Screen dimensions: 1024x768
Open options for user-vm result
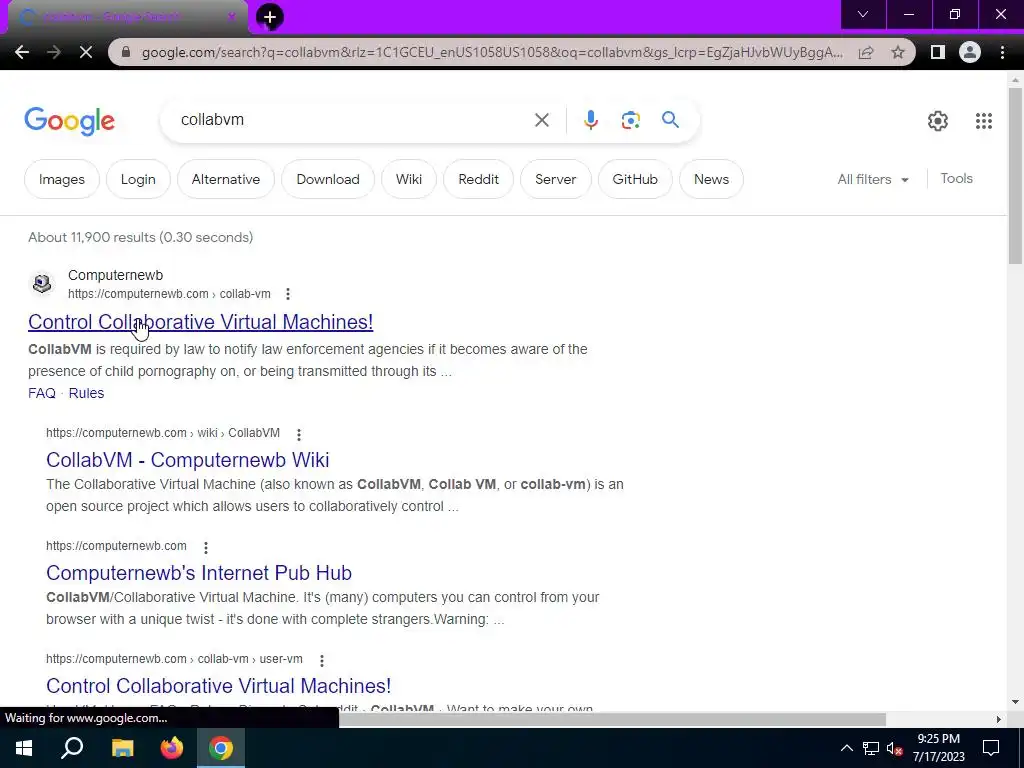click(x=321, y=660)
